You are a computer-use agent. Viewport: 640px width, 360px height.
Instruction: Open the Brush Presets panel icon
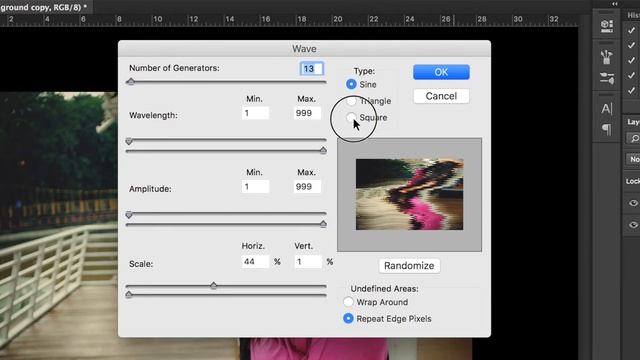607,57
